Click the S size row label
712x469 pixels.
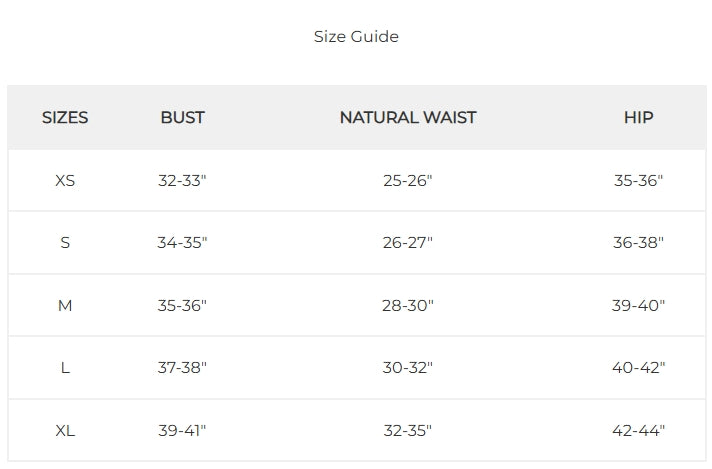pyautogui.click(x=65, y=243)
